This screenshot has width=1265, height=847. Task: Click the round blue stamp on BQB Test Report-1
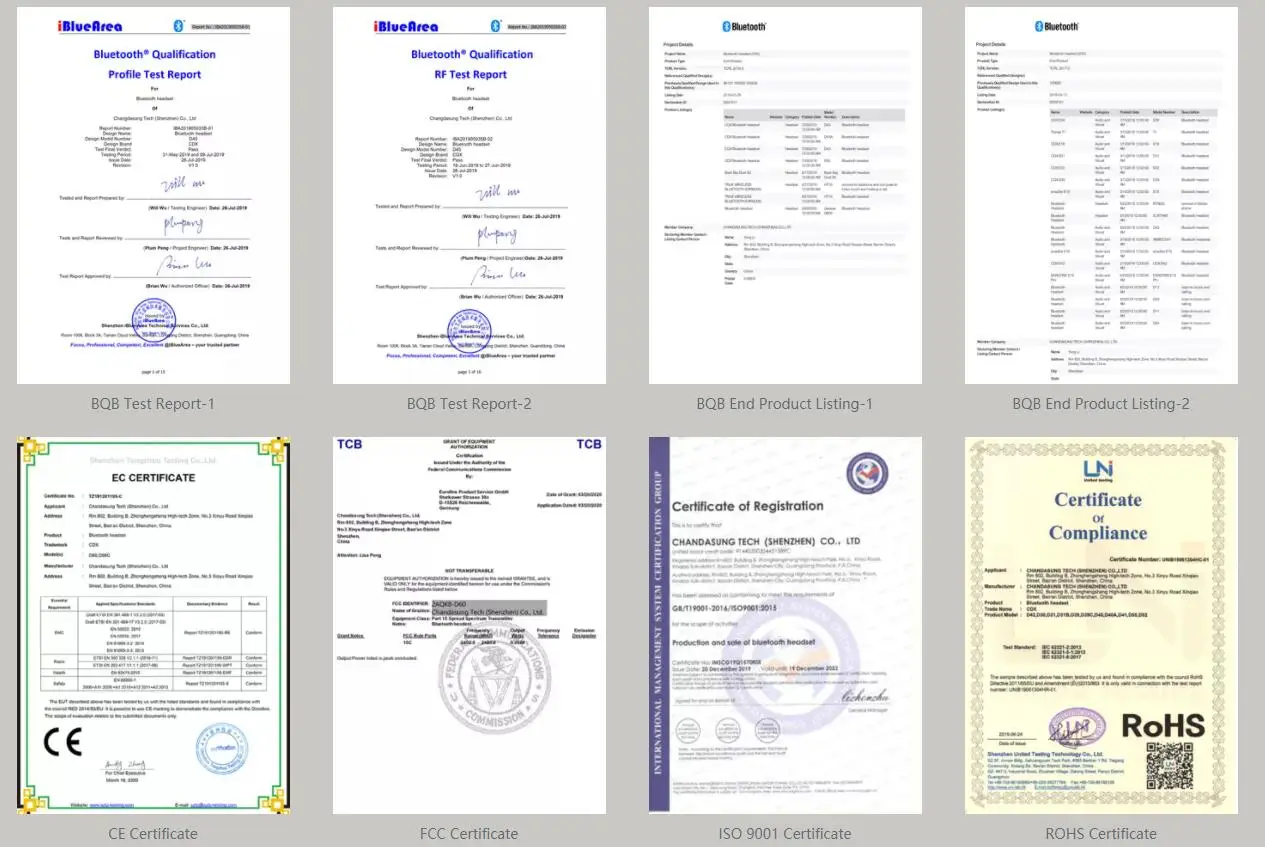pos(153,318)
